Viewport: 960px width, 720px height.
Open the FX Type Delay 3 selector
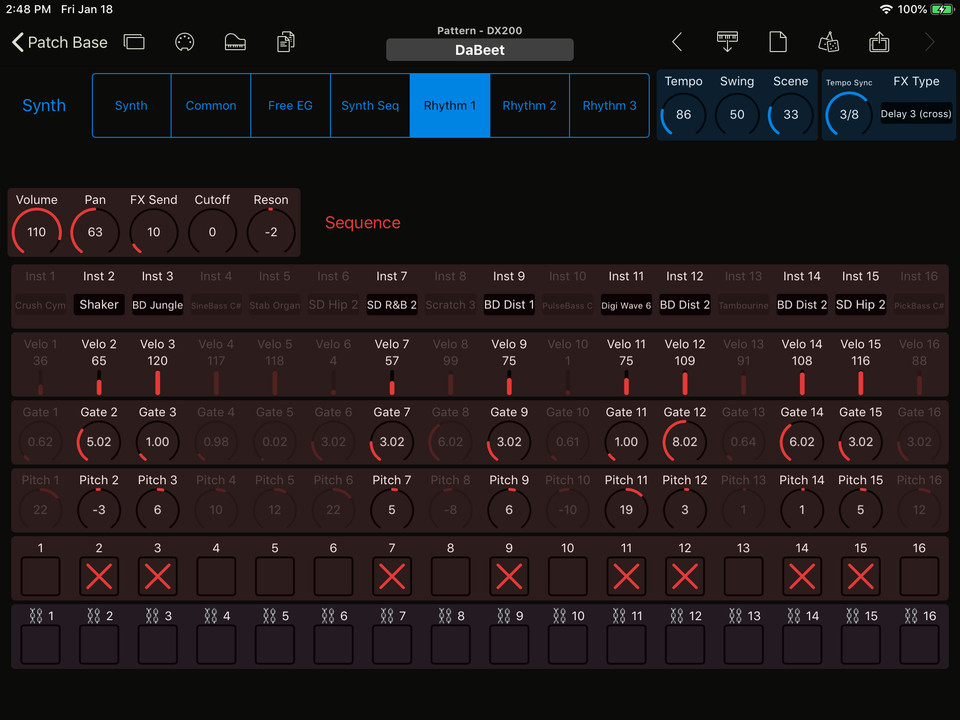[x=914, y=114]
